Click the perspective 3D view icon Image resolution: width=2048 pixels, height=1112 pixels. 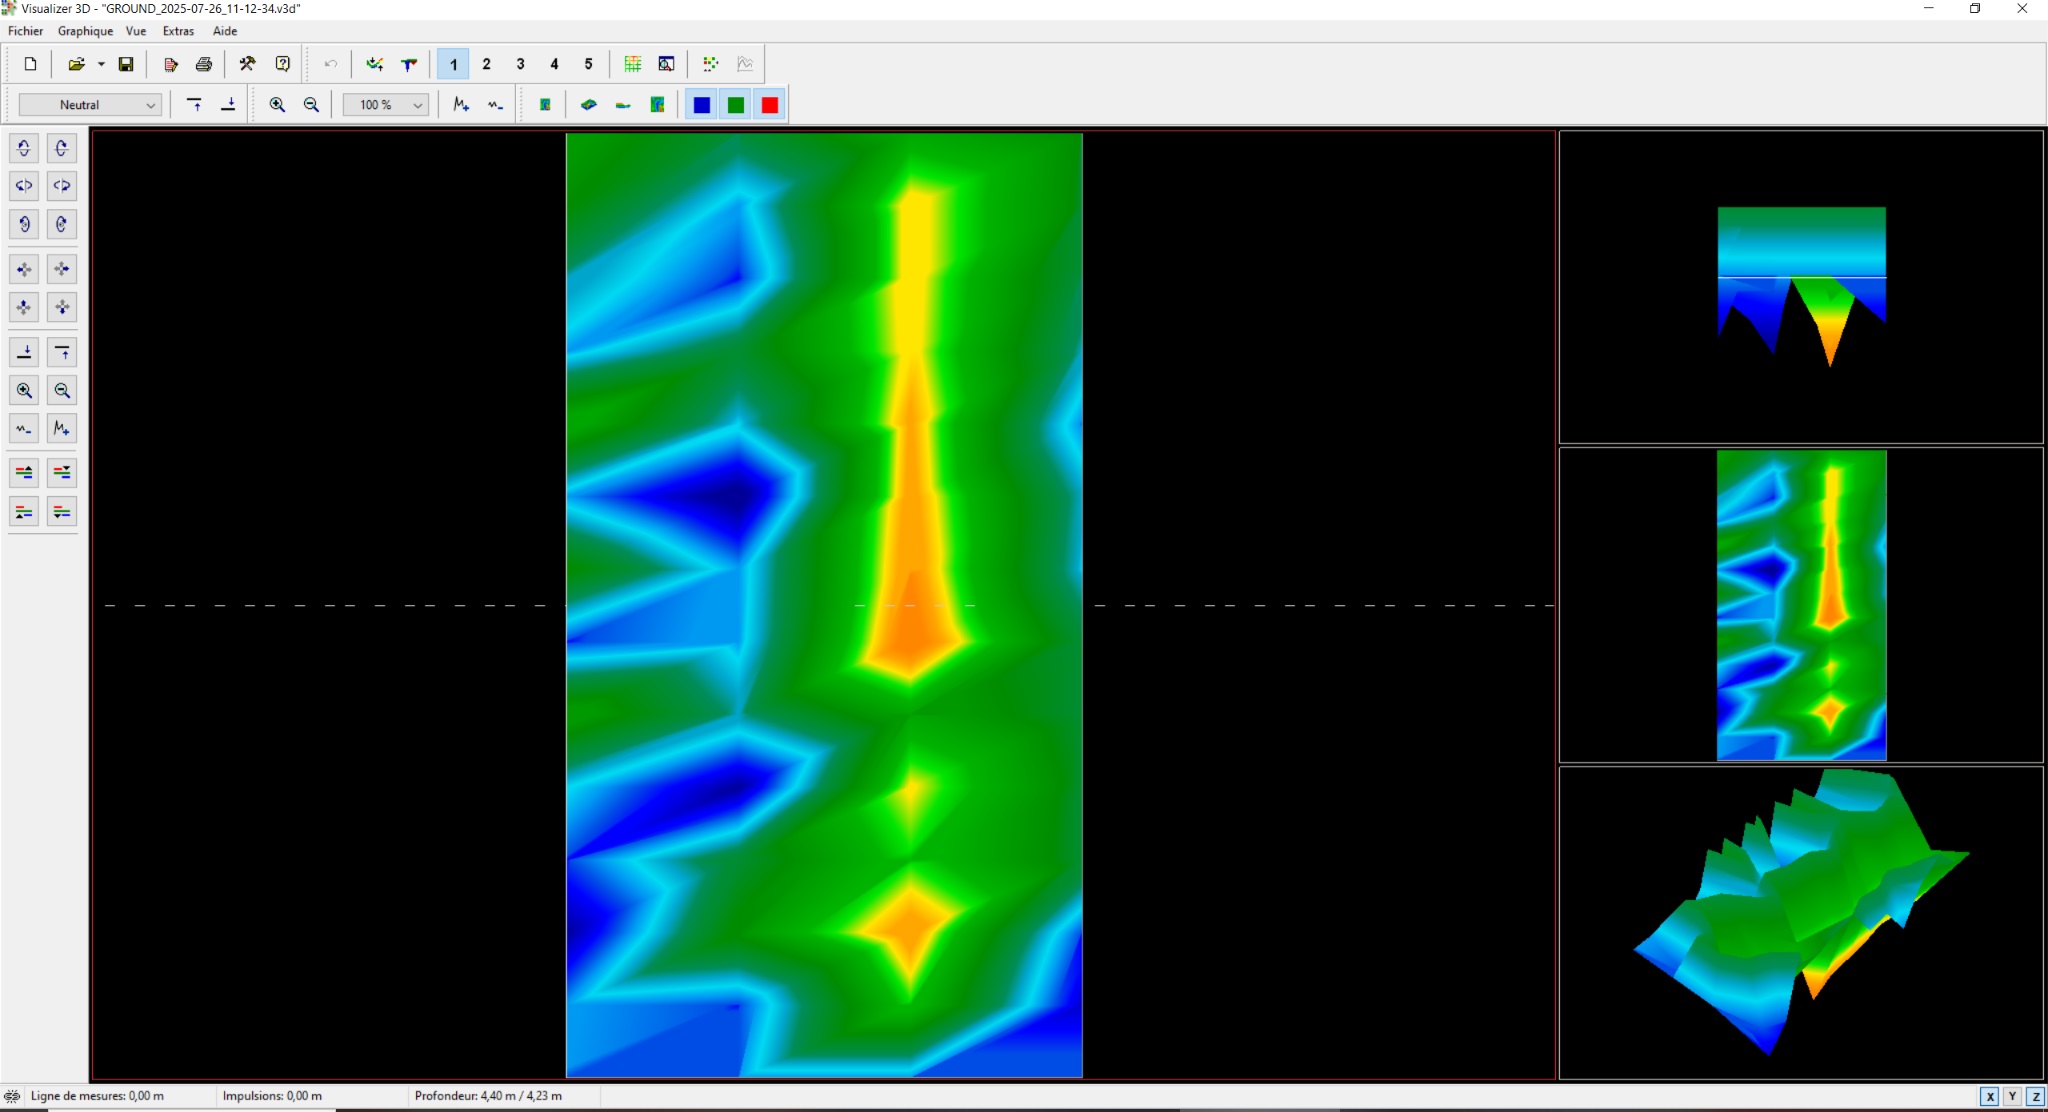click(589, 105)
